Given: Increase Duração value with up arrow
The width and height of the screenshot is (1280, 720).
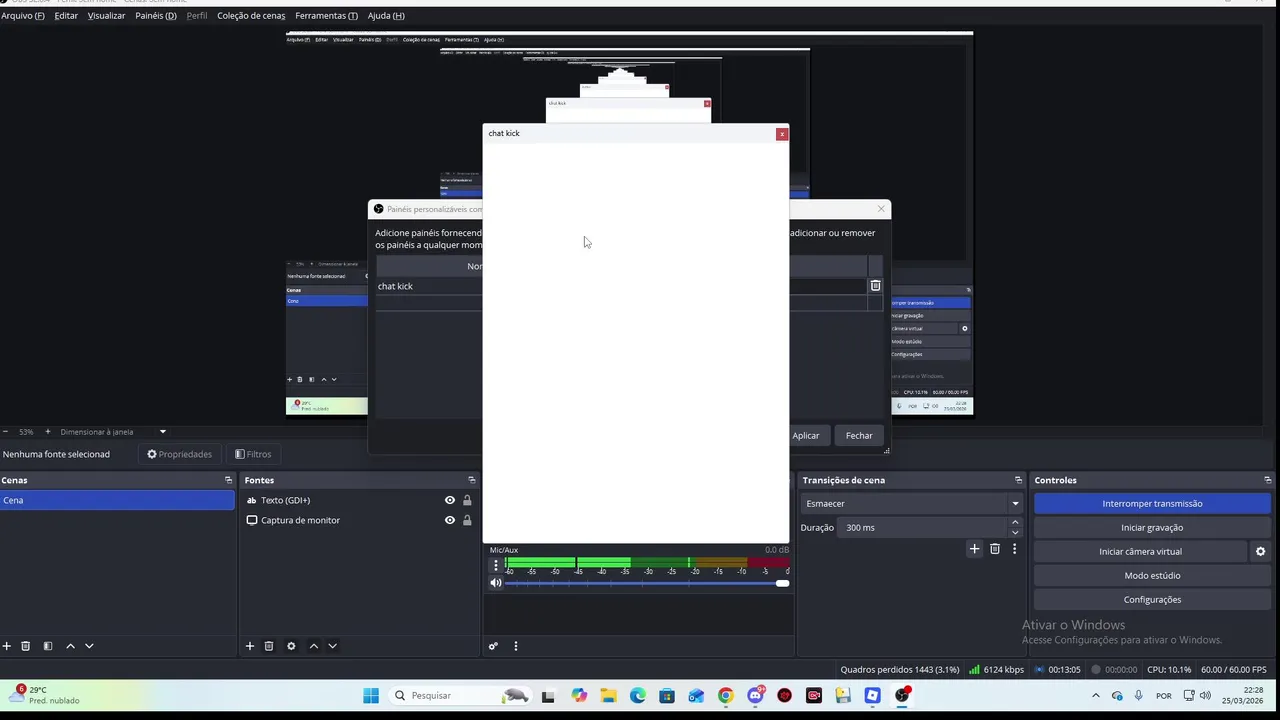Looking at the screenshot, I should pos(1015,522).
